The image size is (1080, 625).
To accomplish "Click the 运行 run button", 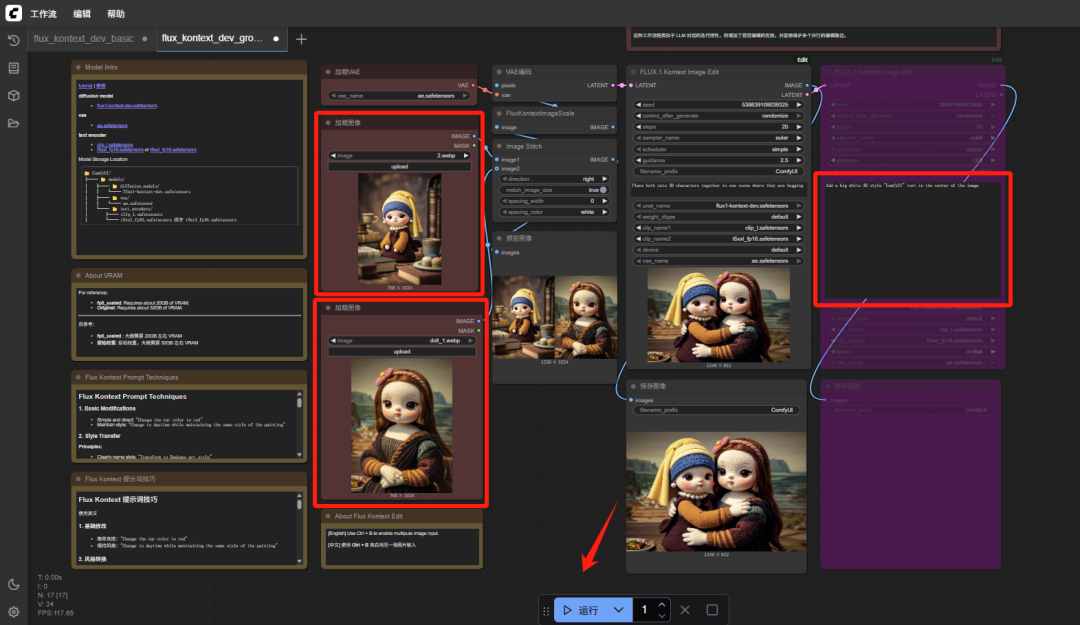I will point(581,610).
